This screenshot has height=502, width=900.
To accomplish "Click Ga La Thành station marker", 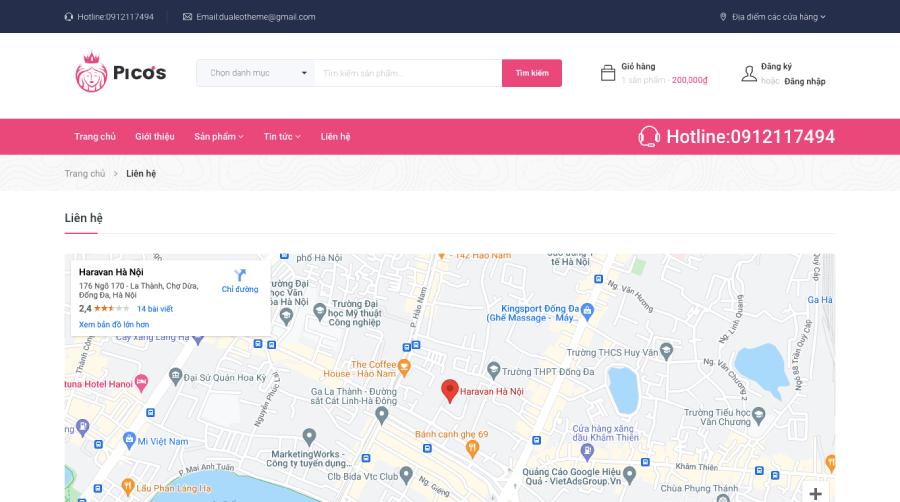I will [381, 415].
